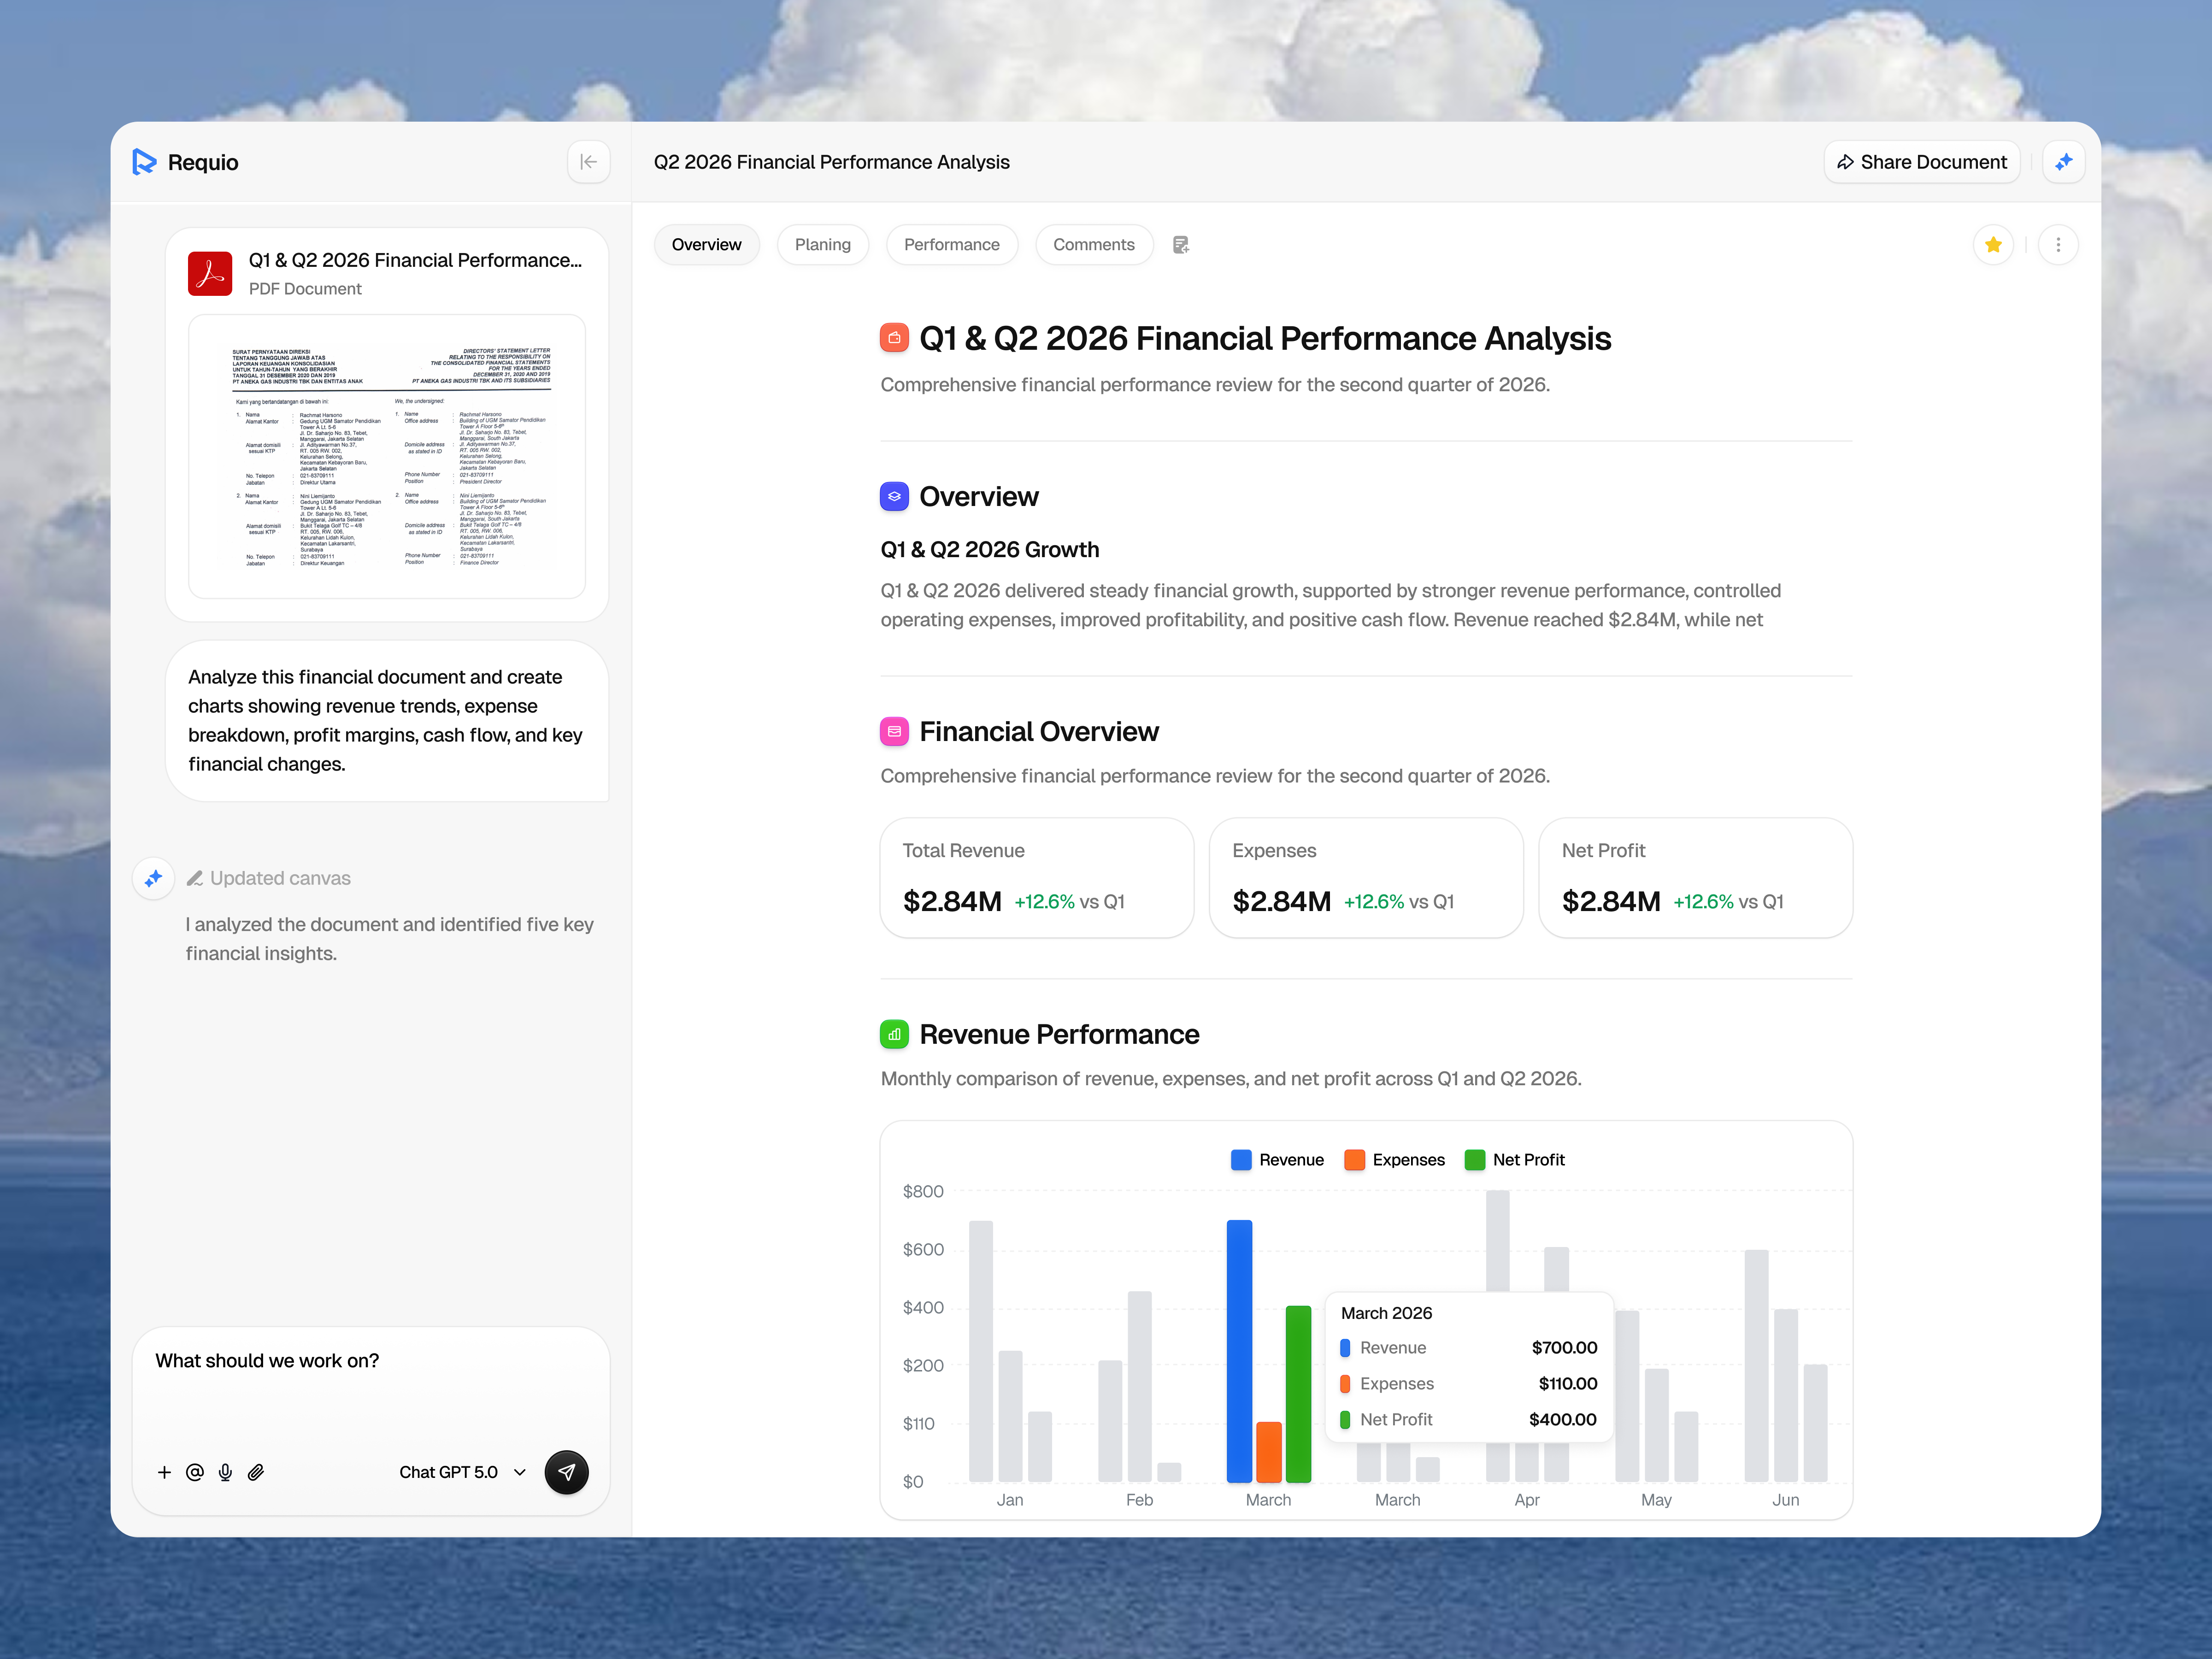Click the add note icon beside Comments
The width and height of the screenshot is (2212, 1659).
pyautogui.click(x=1181, y=245)
